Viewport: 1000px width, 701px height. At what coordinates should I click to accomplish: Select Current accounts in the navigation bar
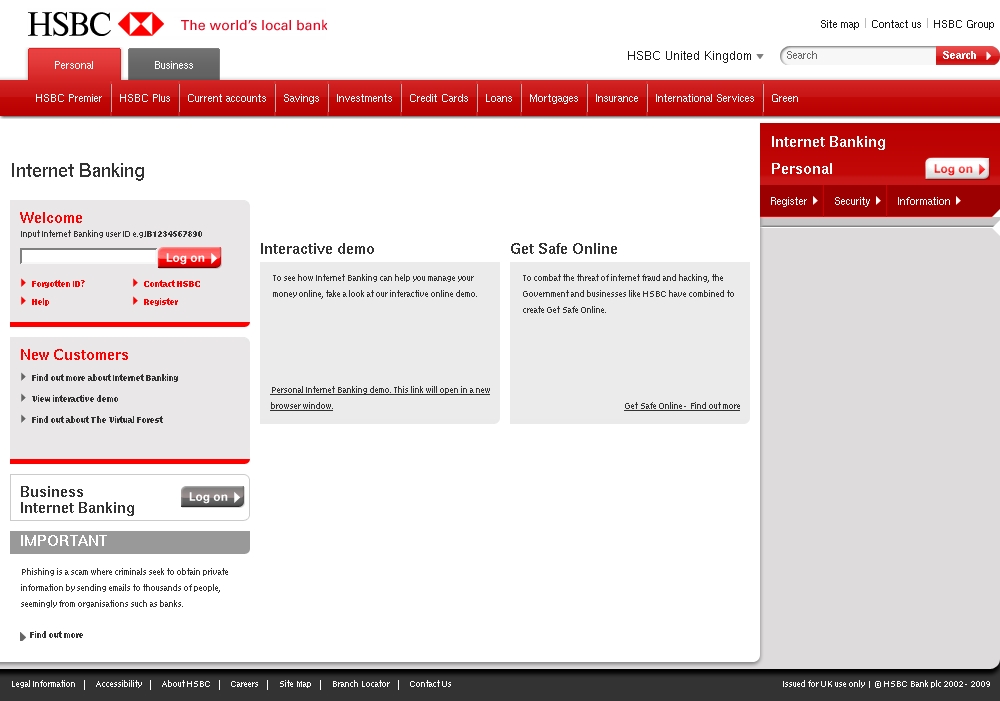click(226, 98)
